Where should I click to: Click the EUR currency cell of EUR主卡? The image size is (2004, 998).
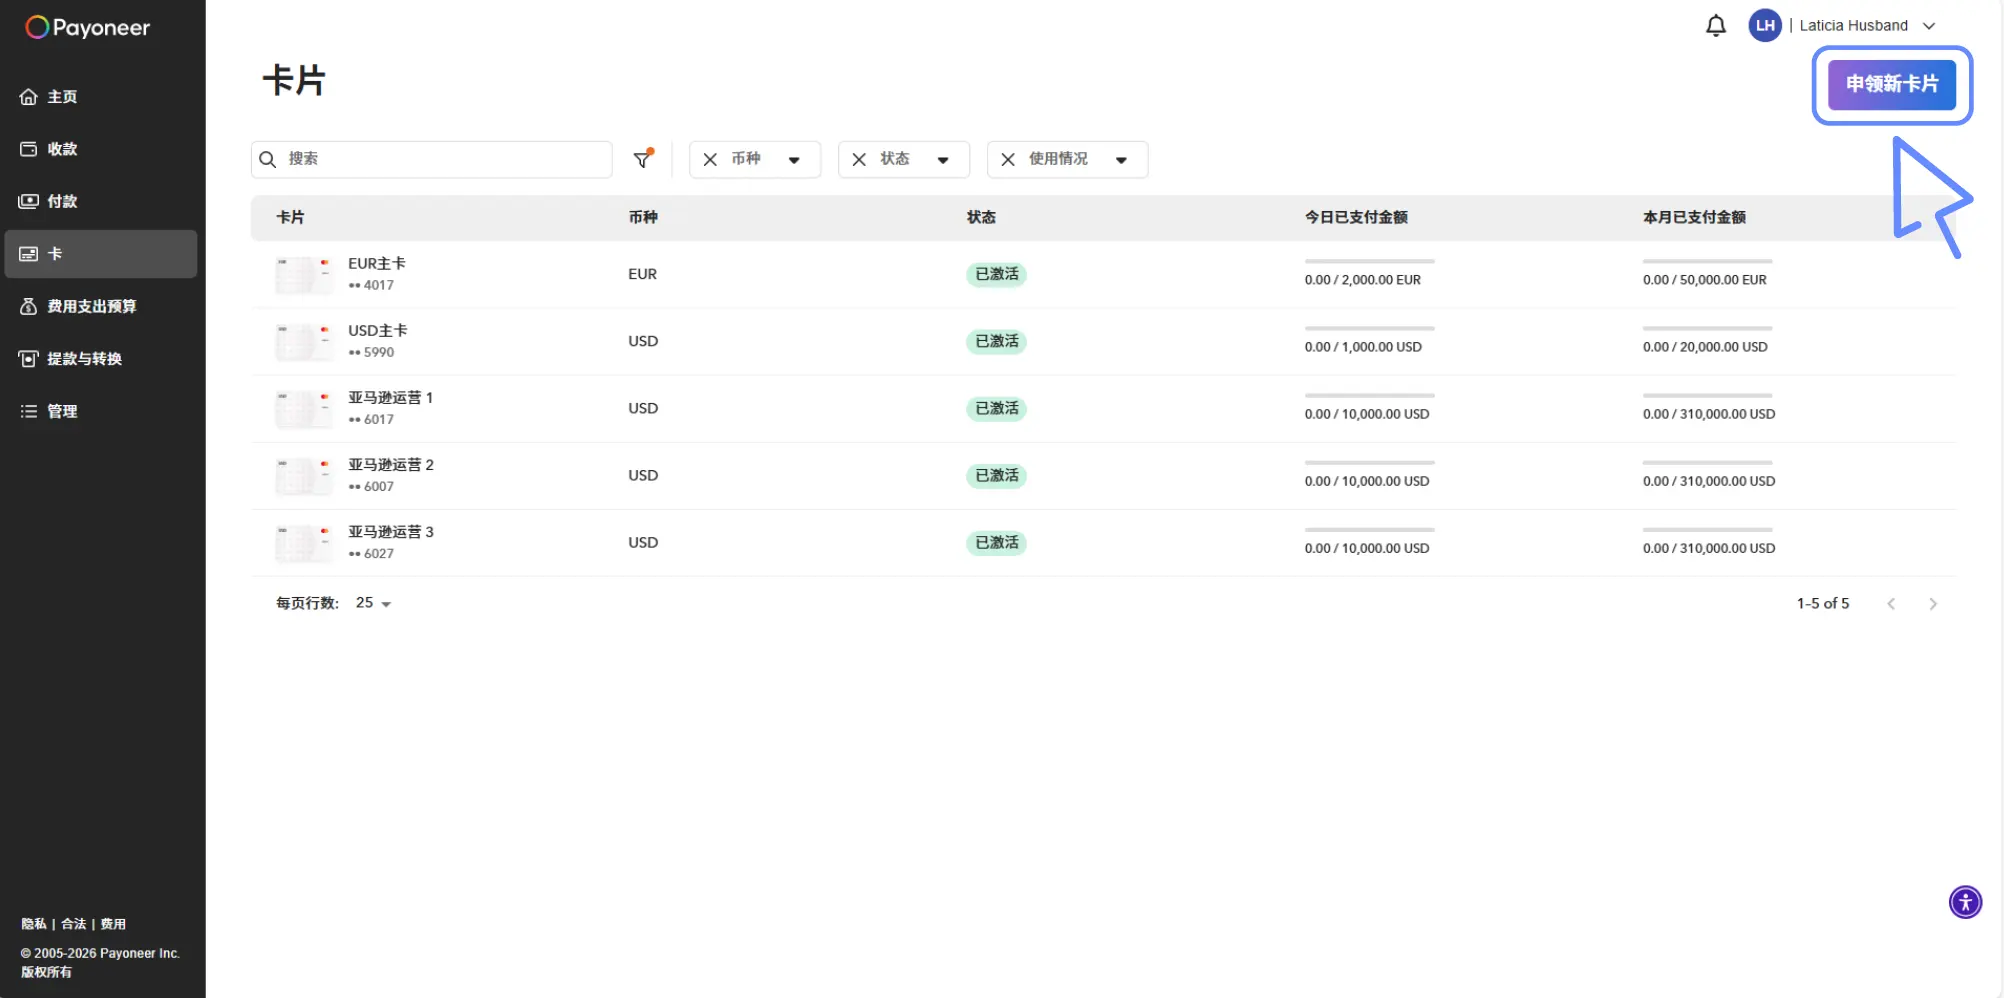[x=642, y=275]
